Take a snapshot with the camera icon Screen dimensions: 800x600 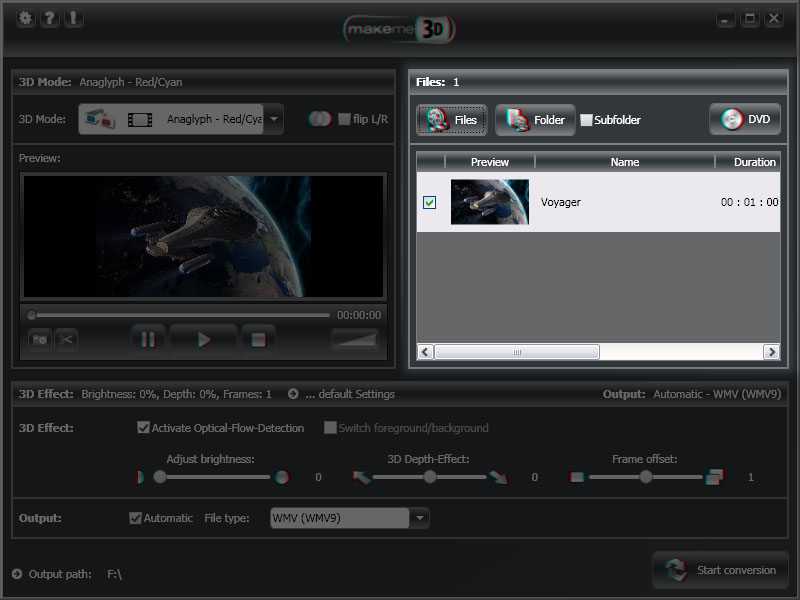40,340
